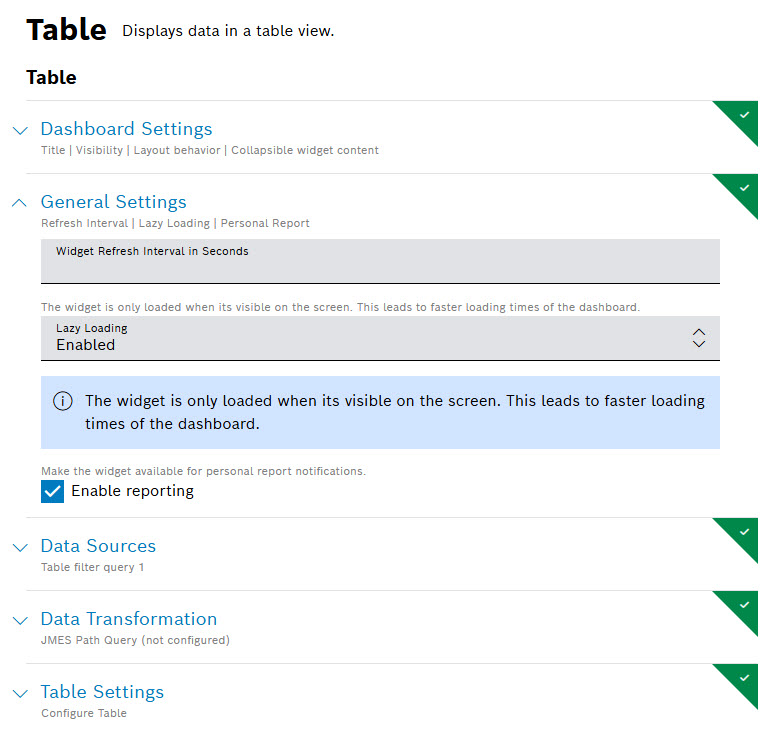Click the Lazy Loading up-down arrows icon

click(699, 338)
